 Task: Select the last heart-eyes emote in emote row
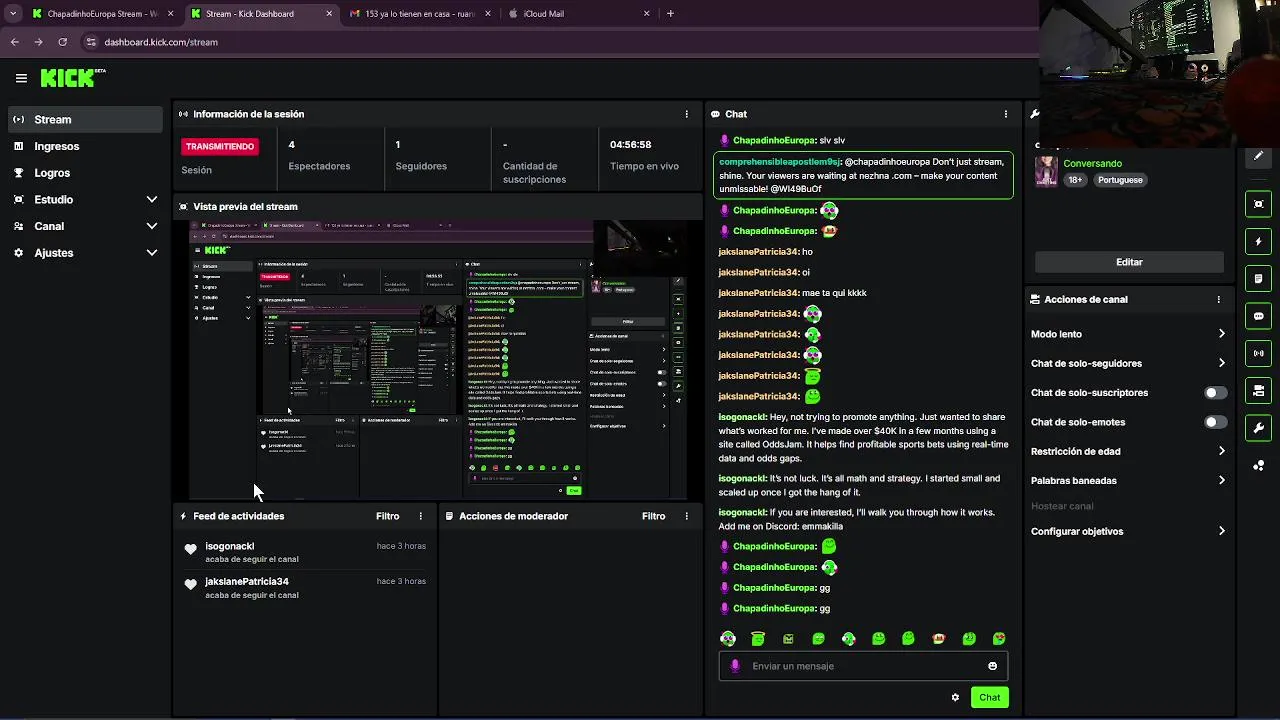click(x=999, y=638)
